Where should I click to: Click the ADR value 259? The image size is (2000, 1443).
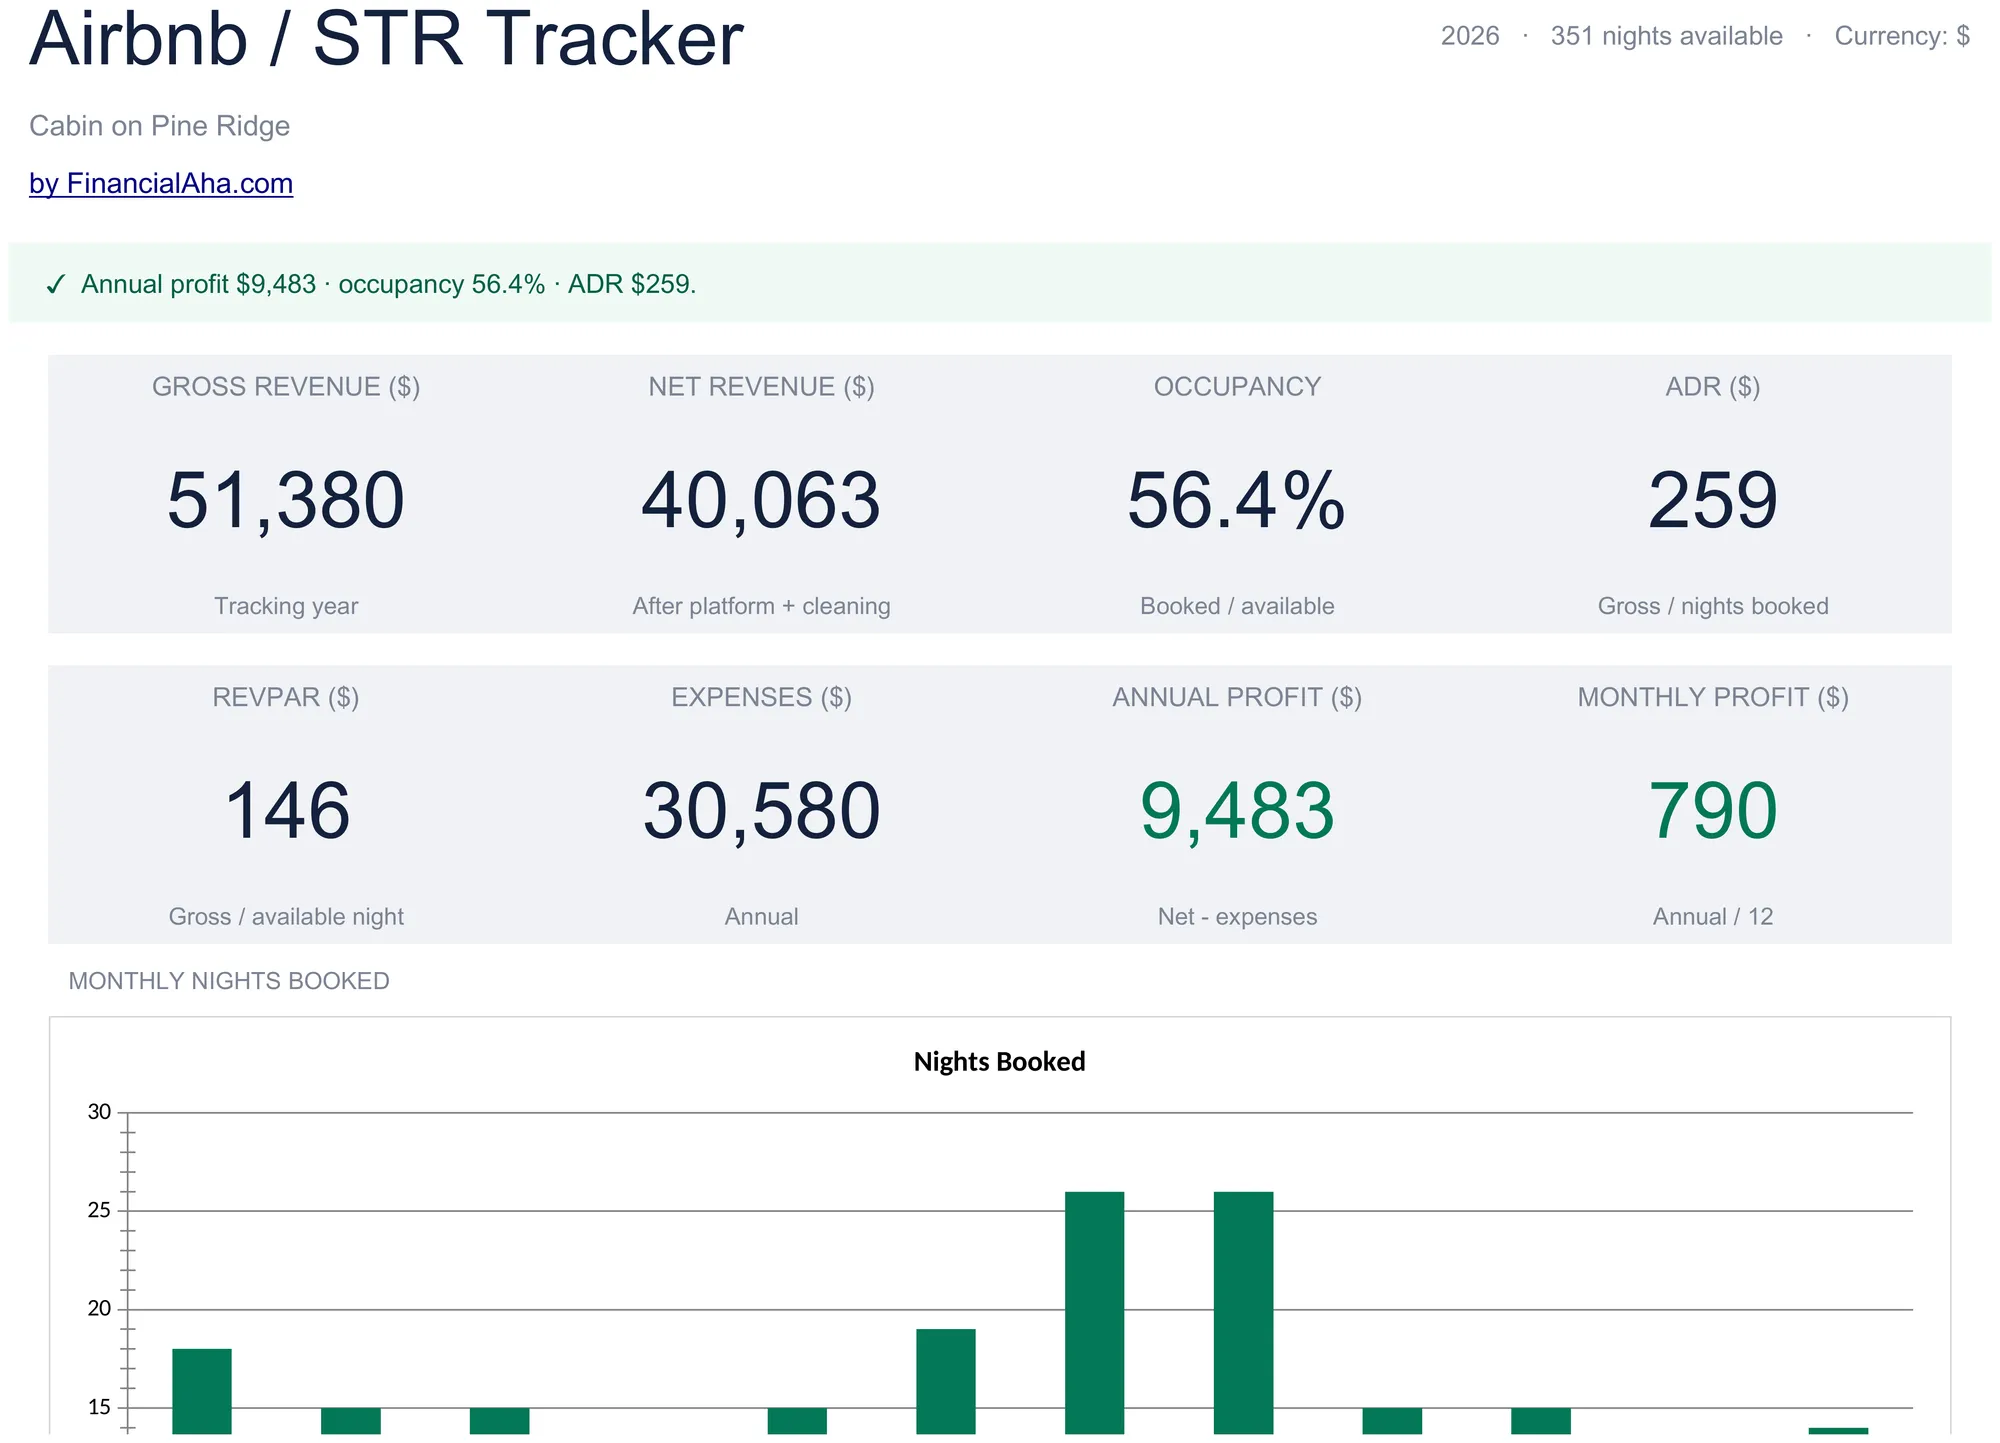(1713, 500)
